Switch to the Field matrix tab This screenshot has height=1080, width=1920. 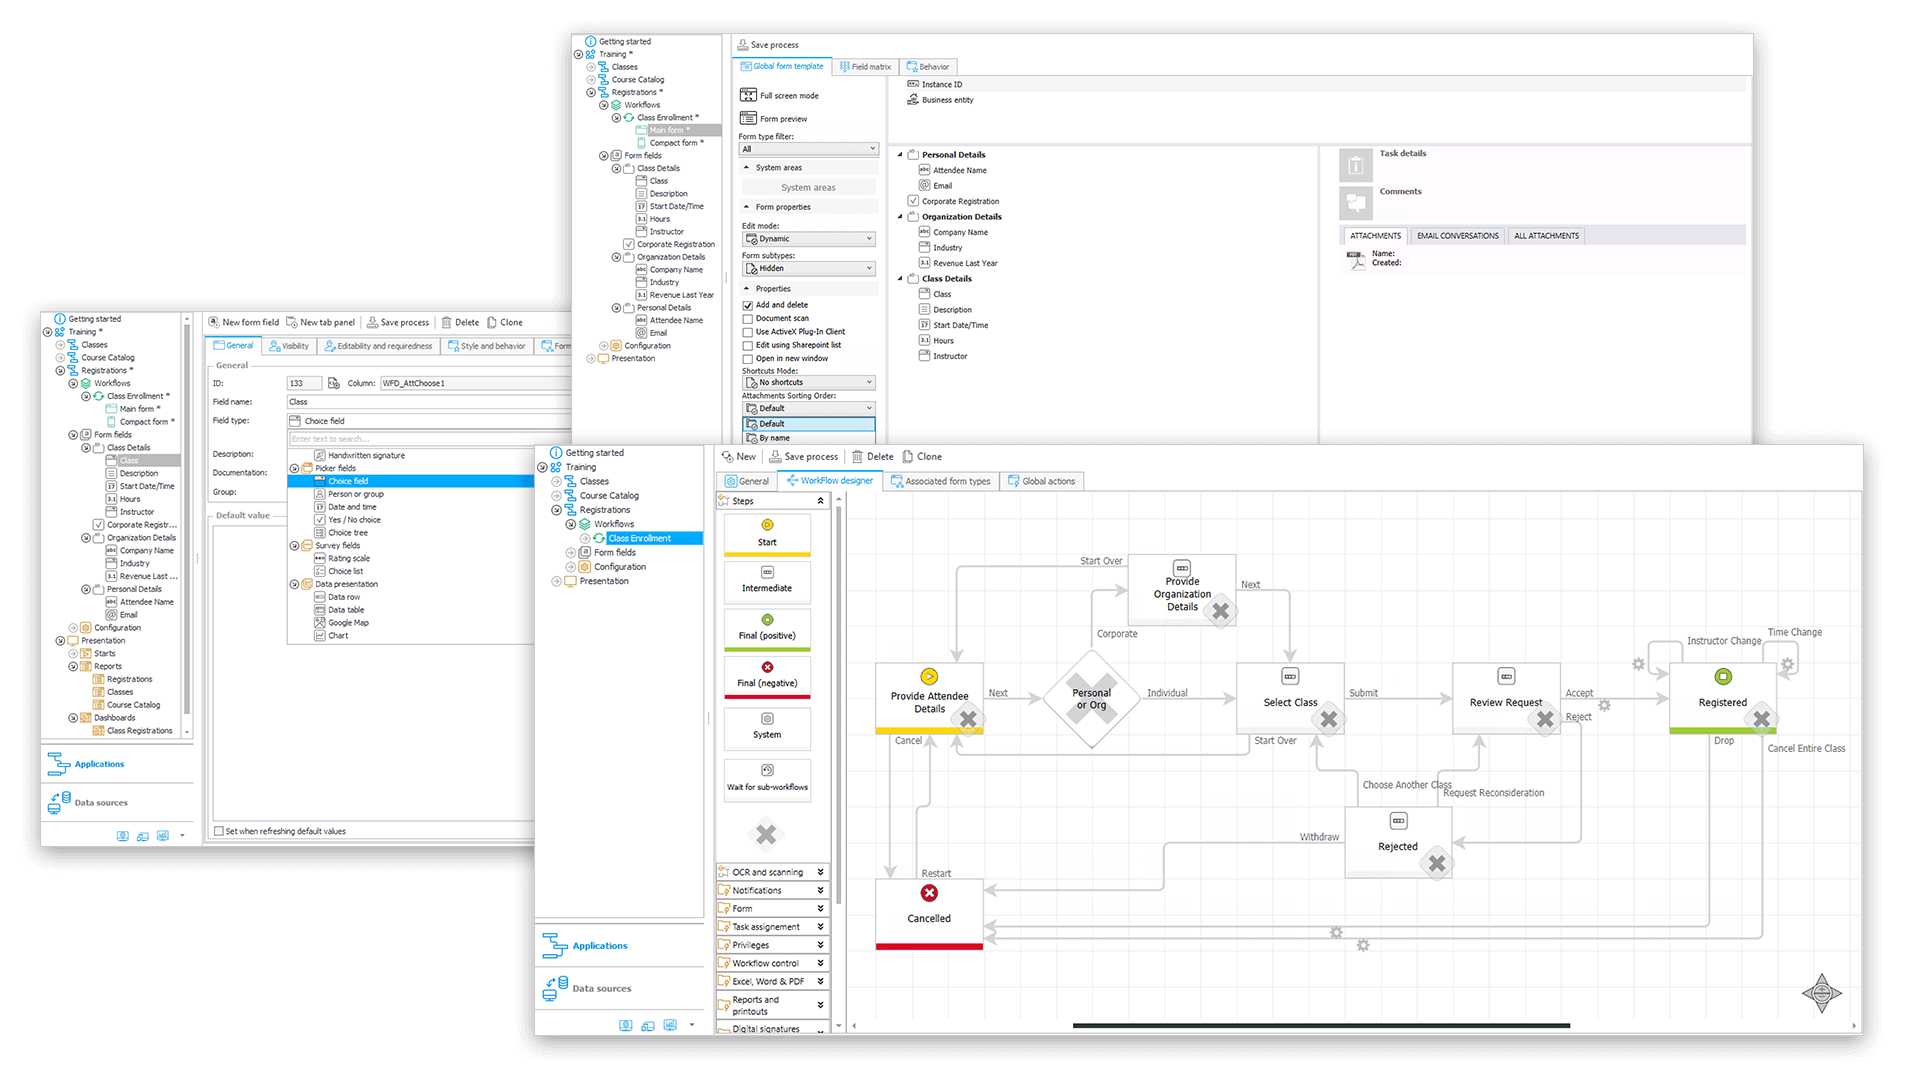[865, 67]
